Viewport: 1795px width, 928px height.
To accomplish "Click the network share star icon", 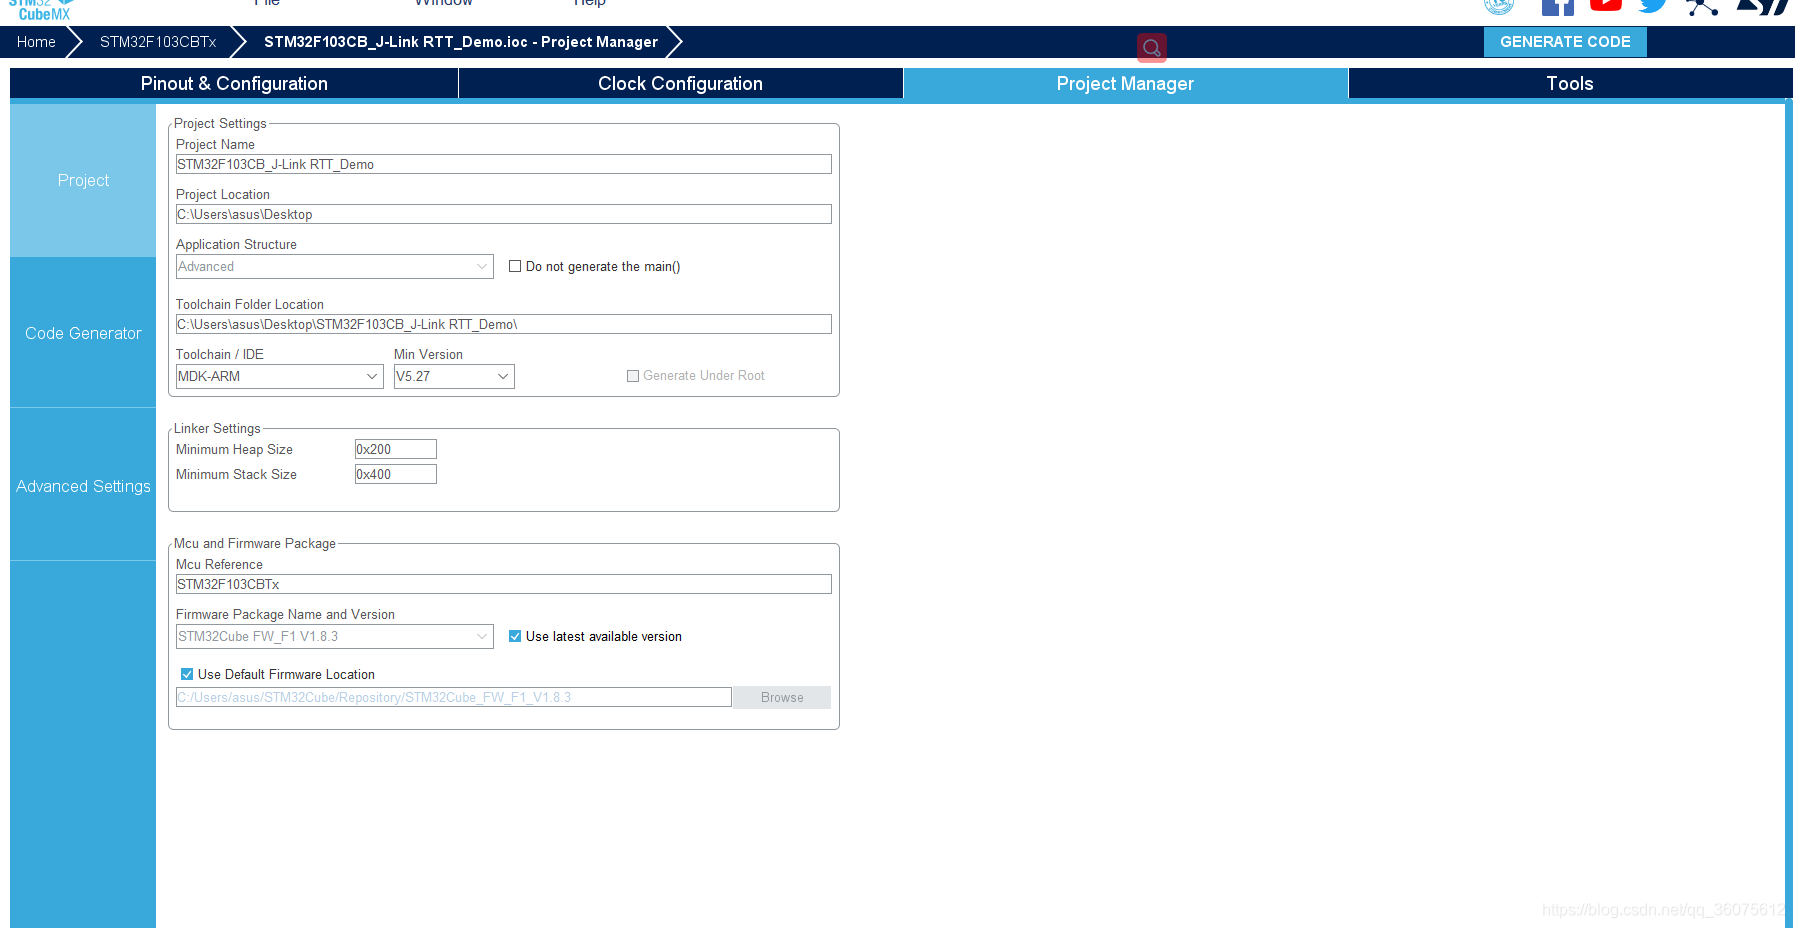I will coord(1702,7).
